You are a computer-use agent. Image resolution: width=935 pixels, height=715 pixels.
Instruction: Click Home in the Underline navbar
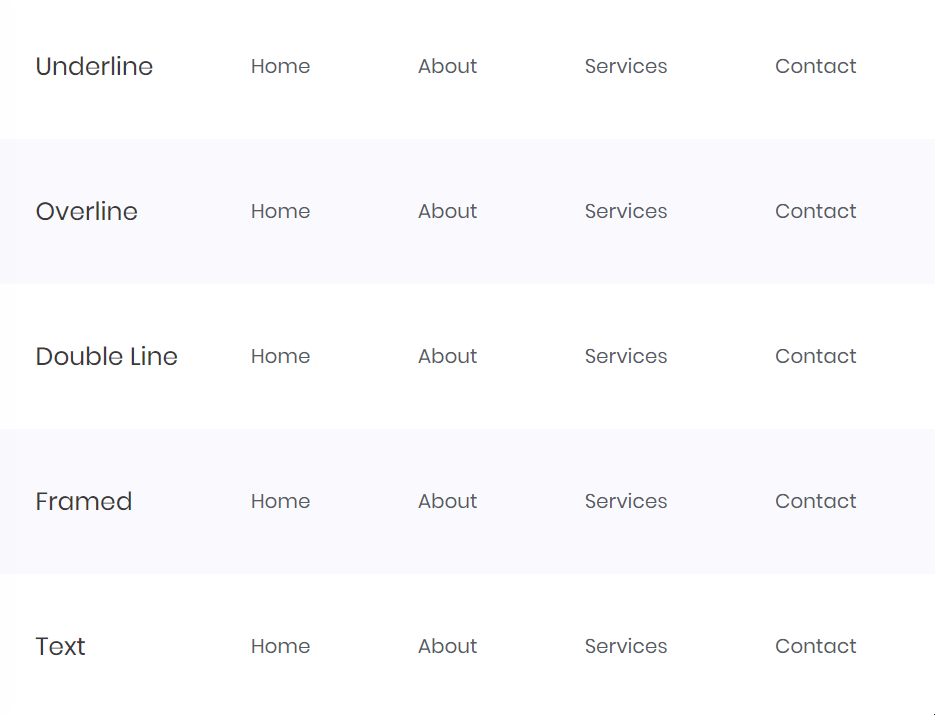pyautogui.click(x=280, y=66)
